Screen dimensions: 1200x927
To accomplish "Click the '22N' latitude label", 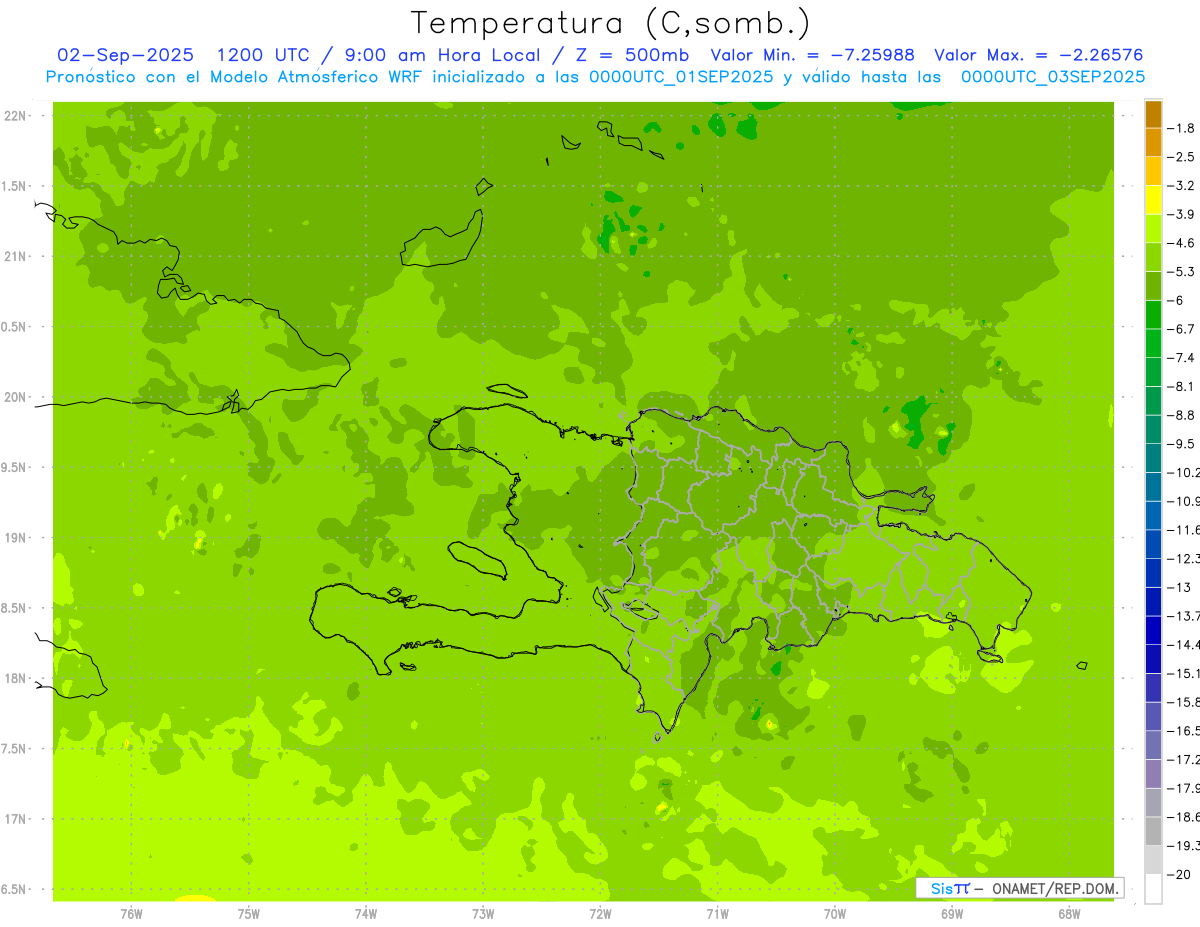I will (16, 116).
